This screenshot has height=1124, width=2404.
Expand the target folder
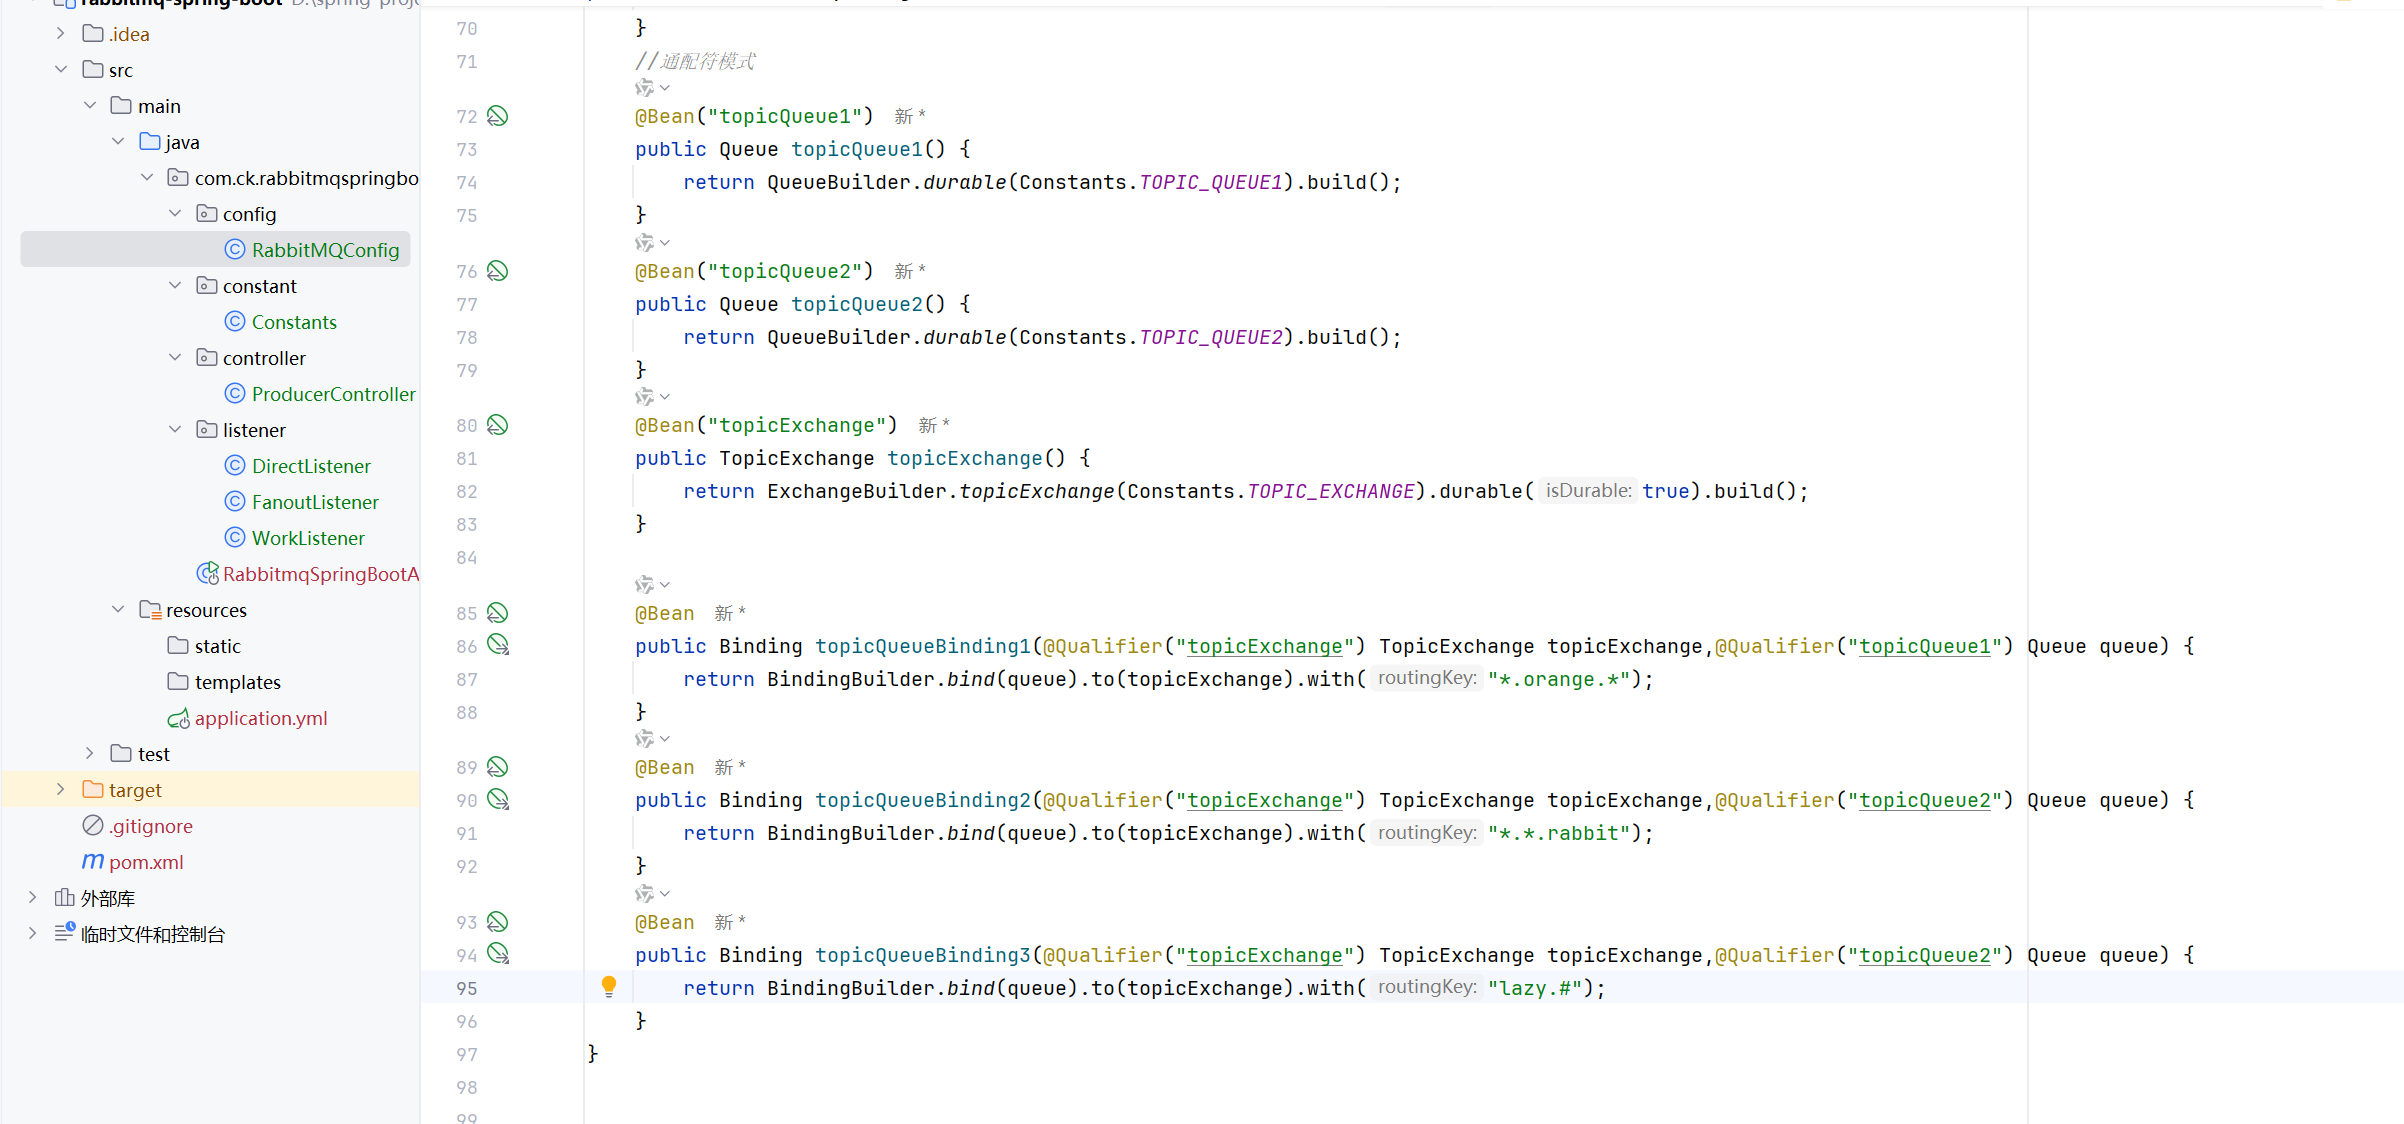61,790
